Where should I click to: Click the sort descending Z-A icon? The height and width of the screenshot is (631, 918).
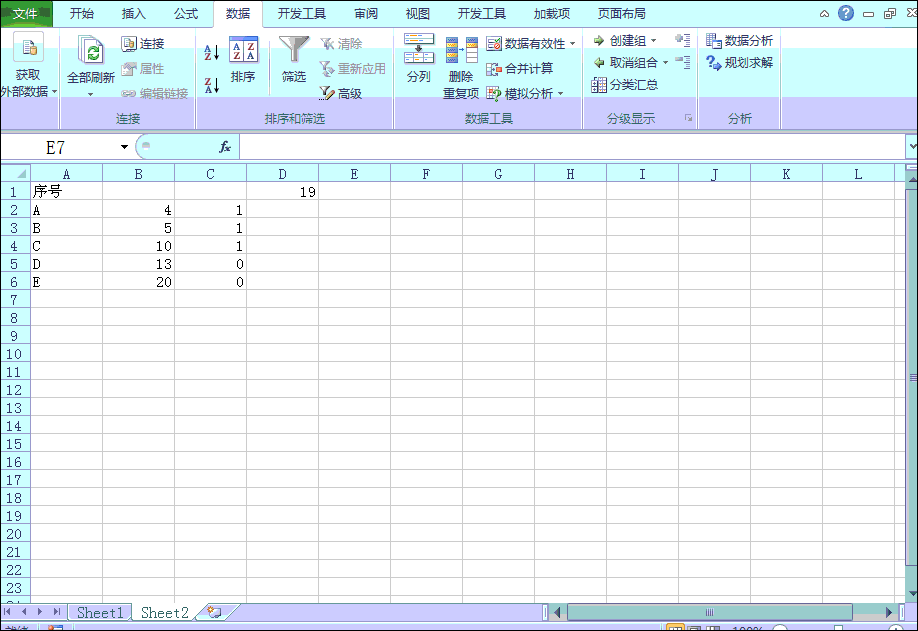[211, 85]
